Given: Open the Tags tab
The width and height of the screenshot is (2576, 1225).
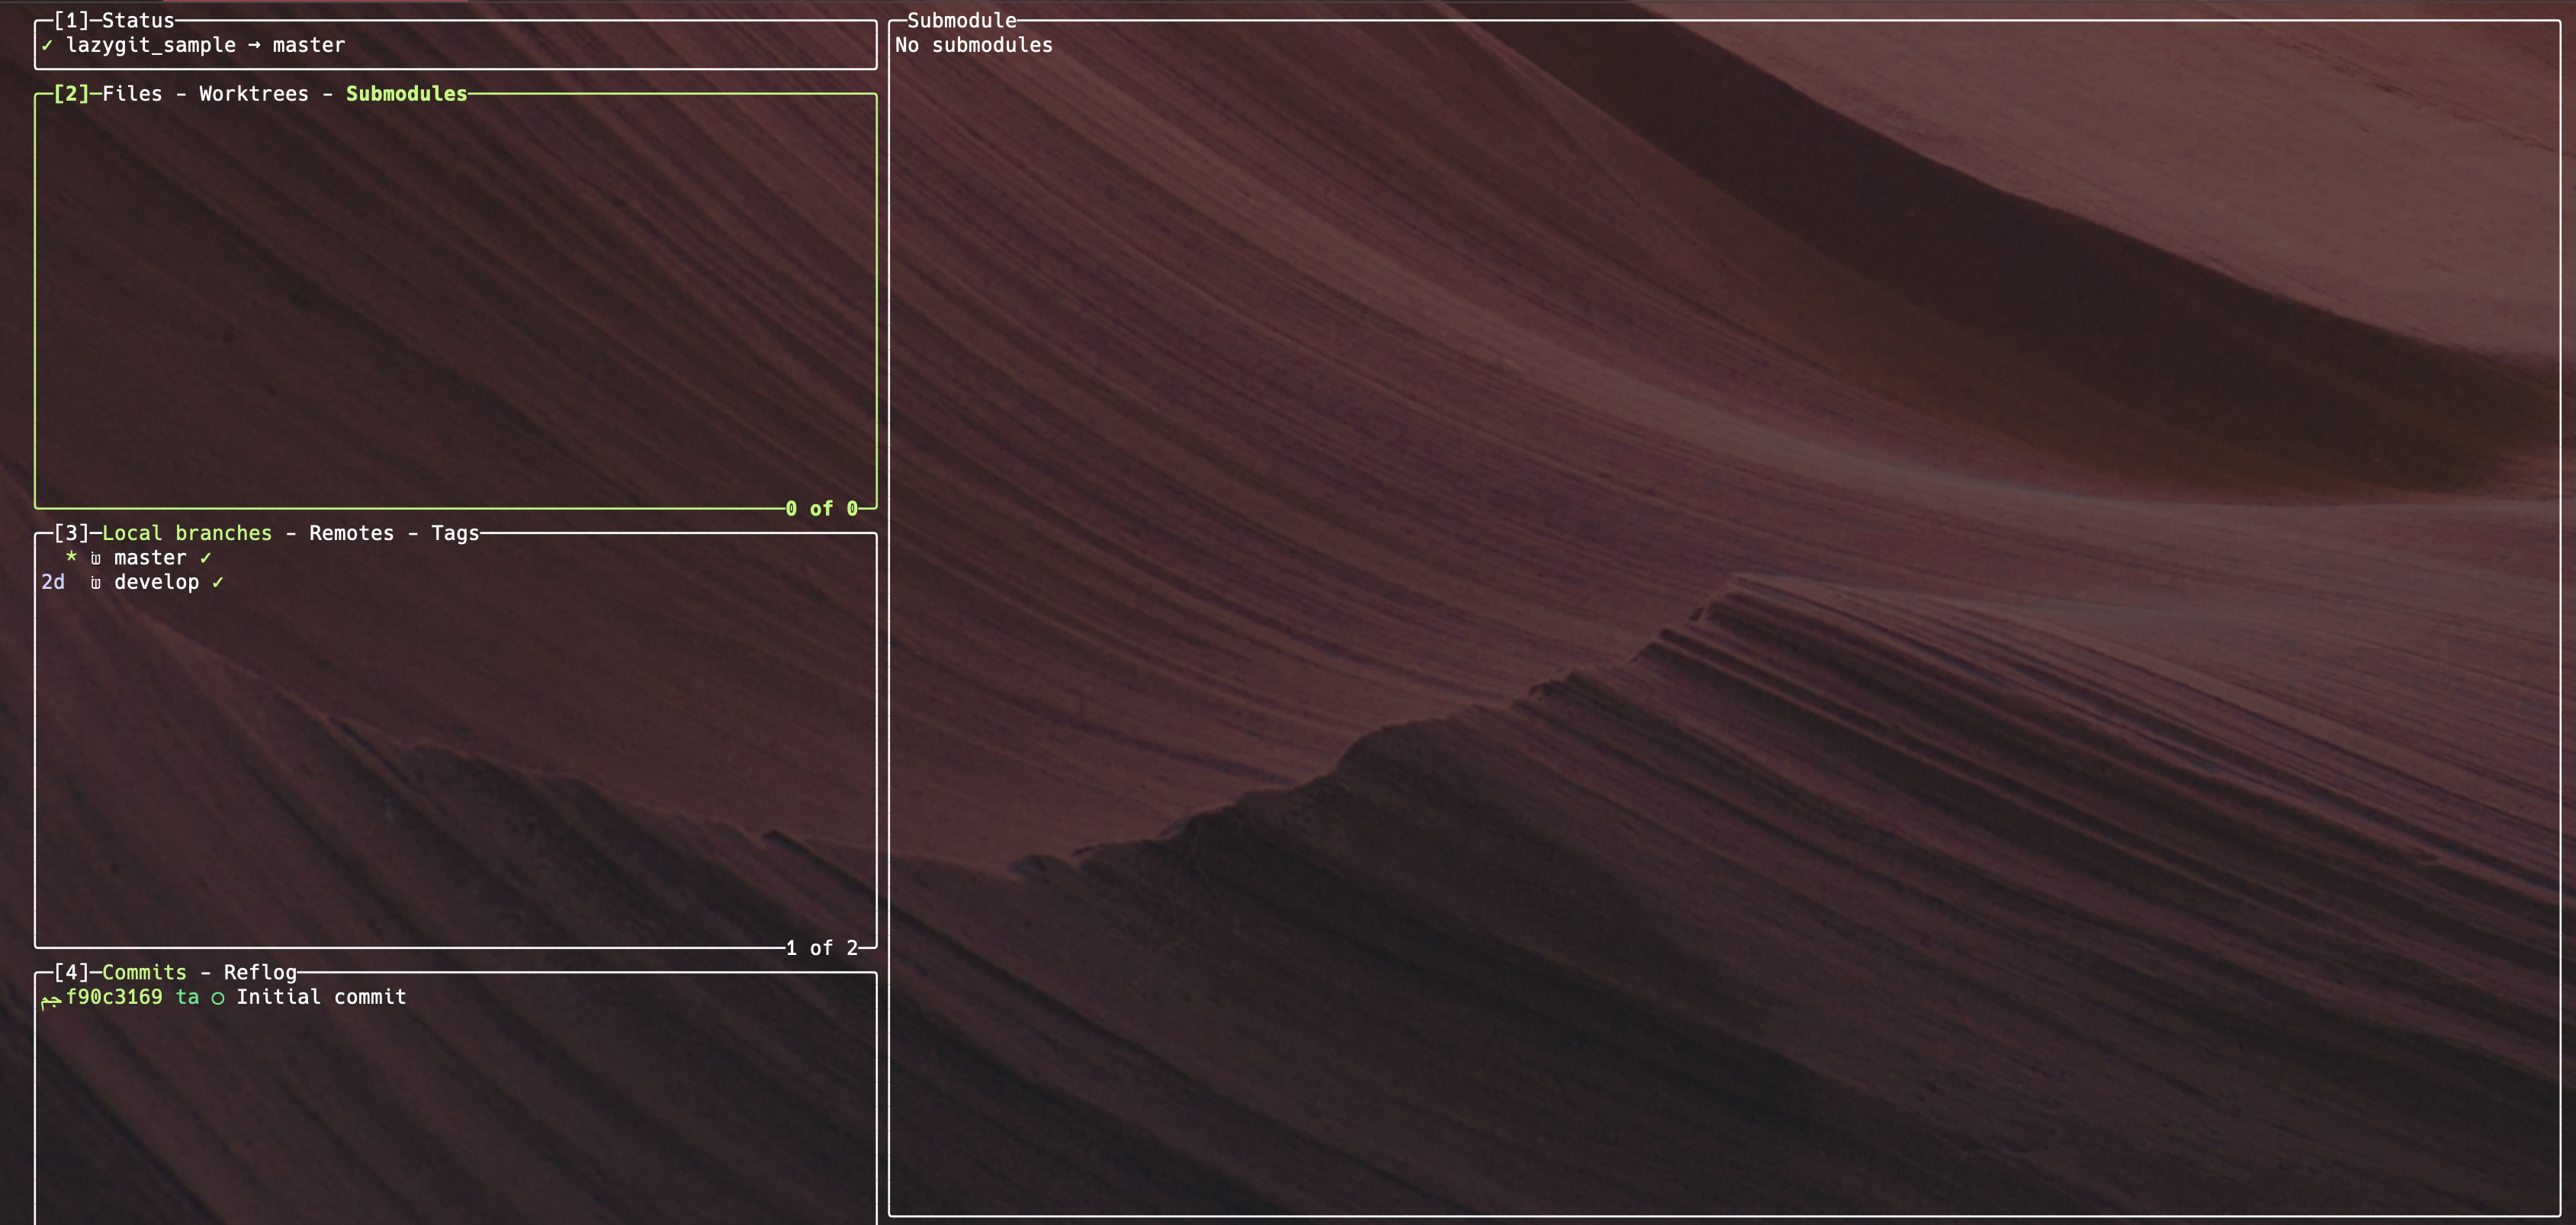Looking at the screenshot, I should pyautogui.click(x=455, y=533).
